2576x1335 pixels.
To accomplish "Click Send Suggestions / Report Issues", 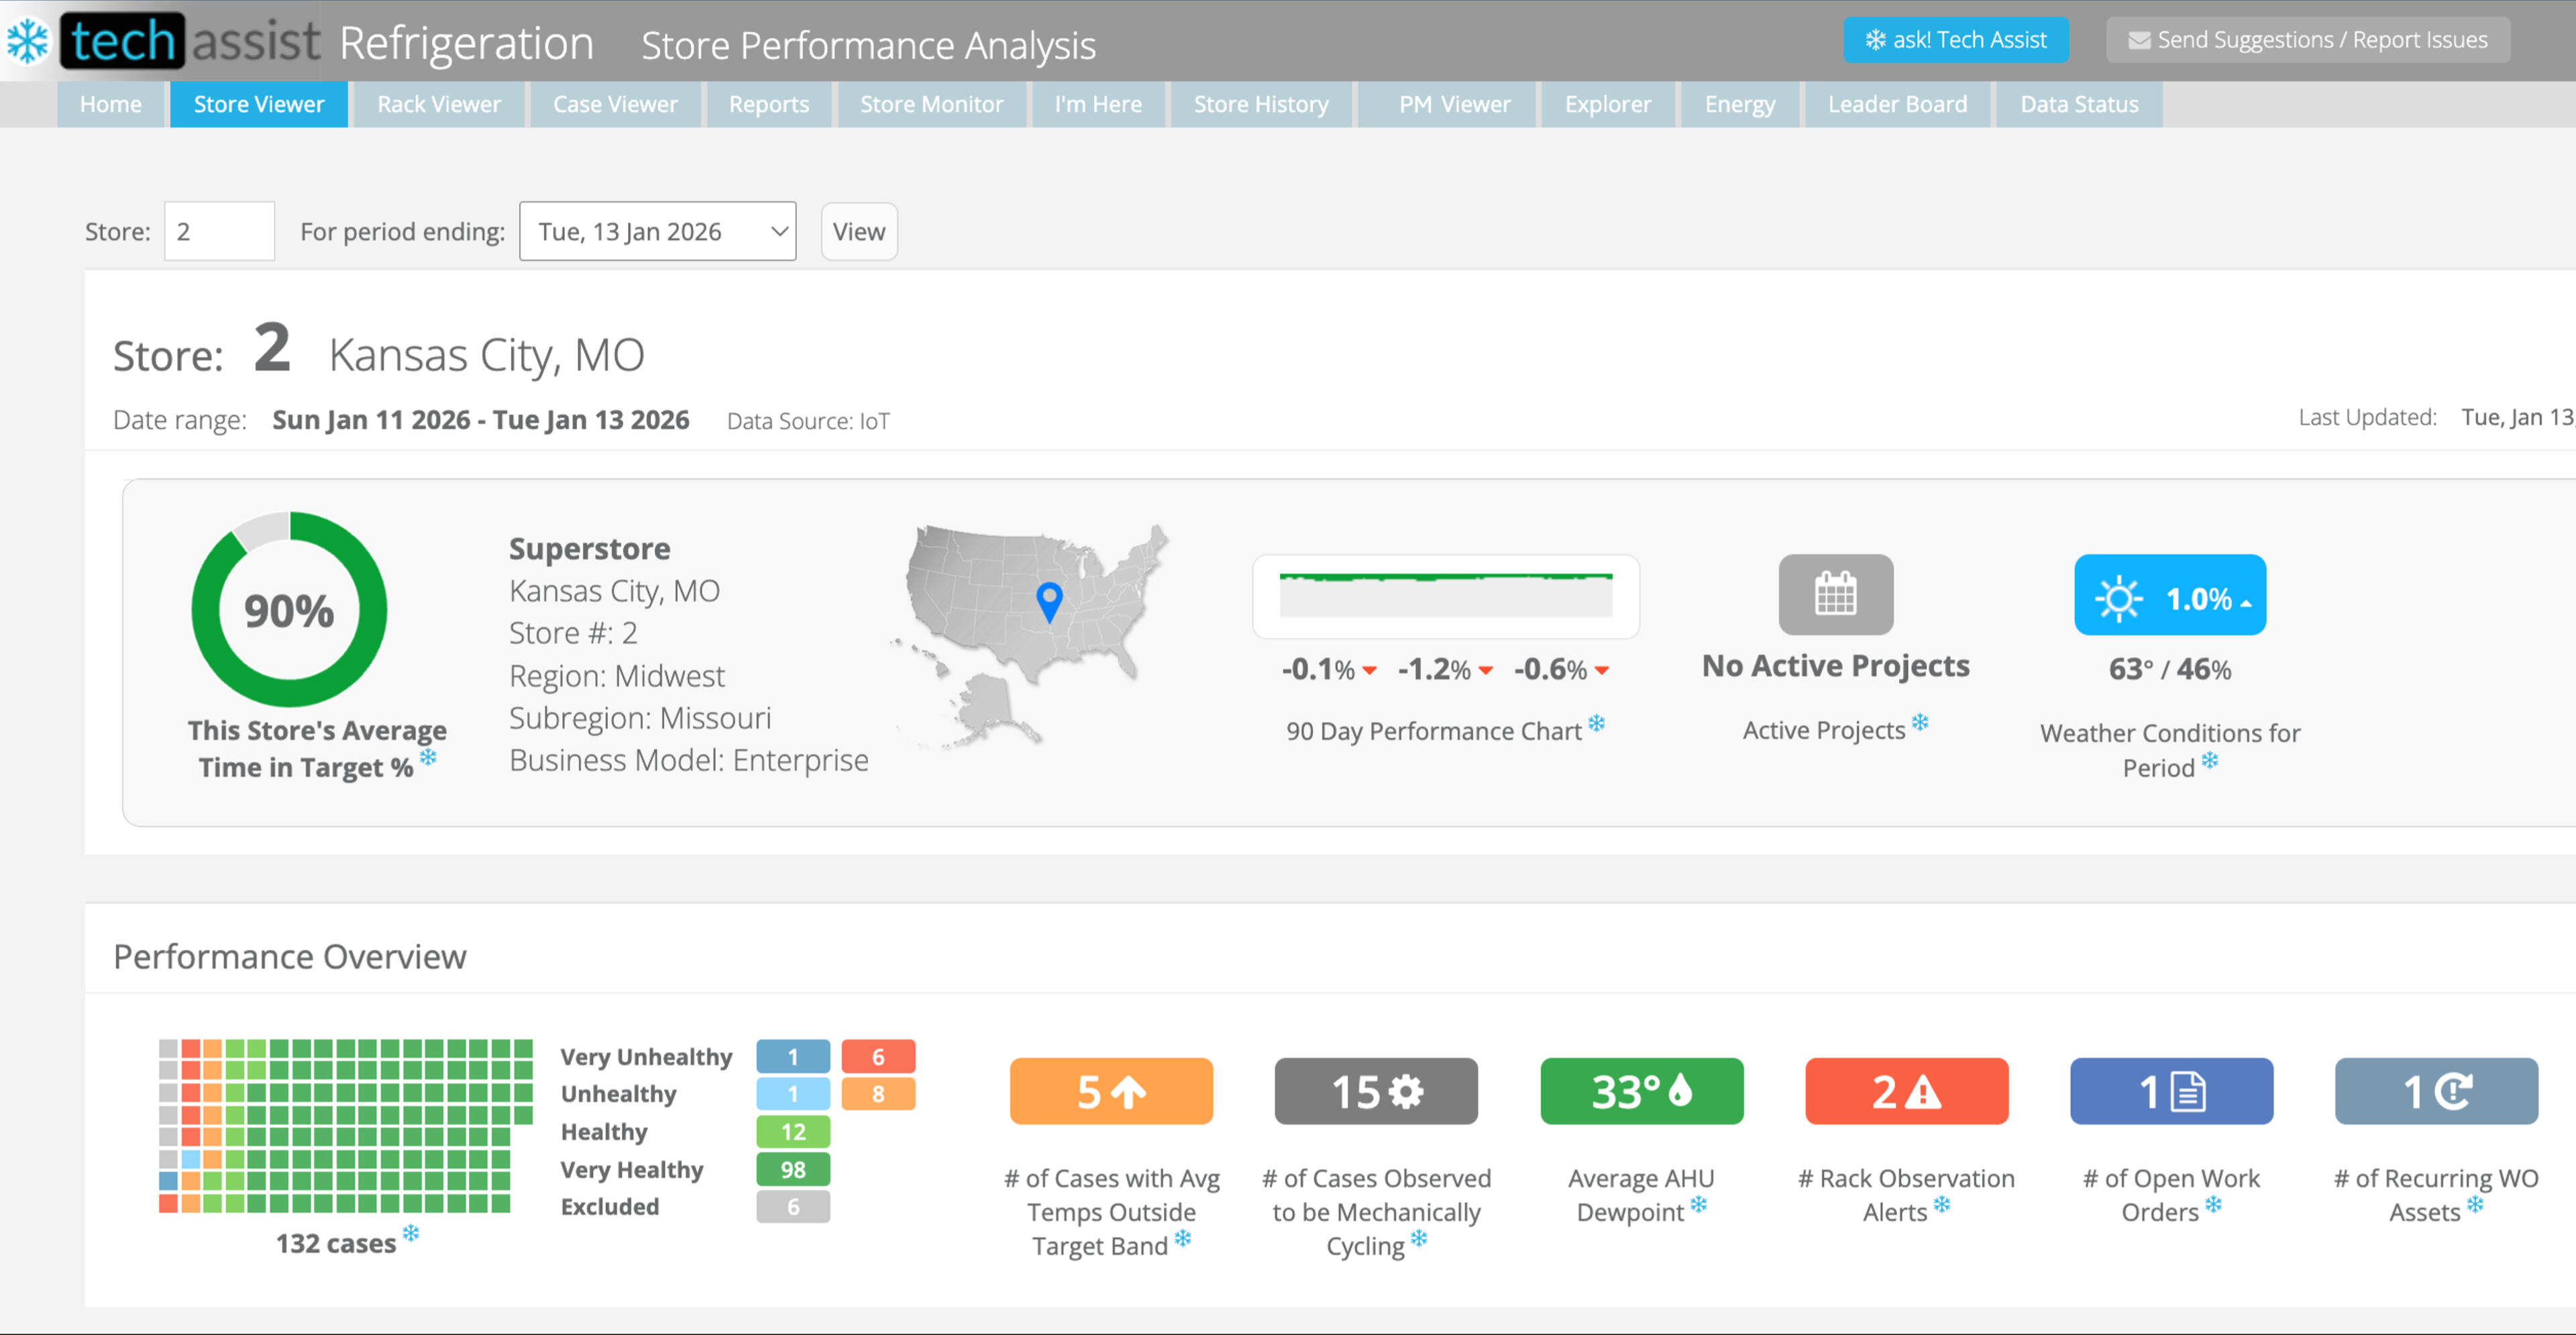I will coord(2307,40).
